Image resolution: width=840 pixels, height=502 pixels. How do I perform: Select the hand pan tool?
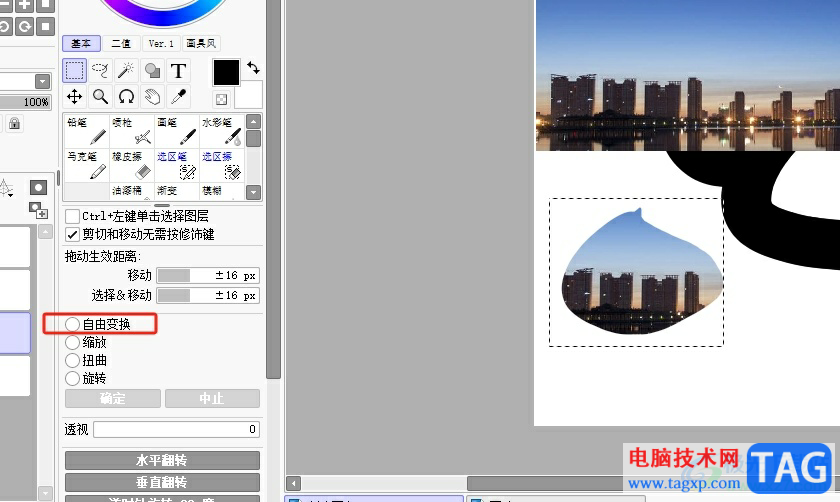click(152, 96)
